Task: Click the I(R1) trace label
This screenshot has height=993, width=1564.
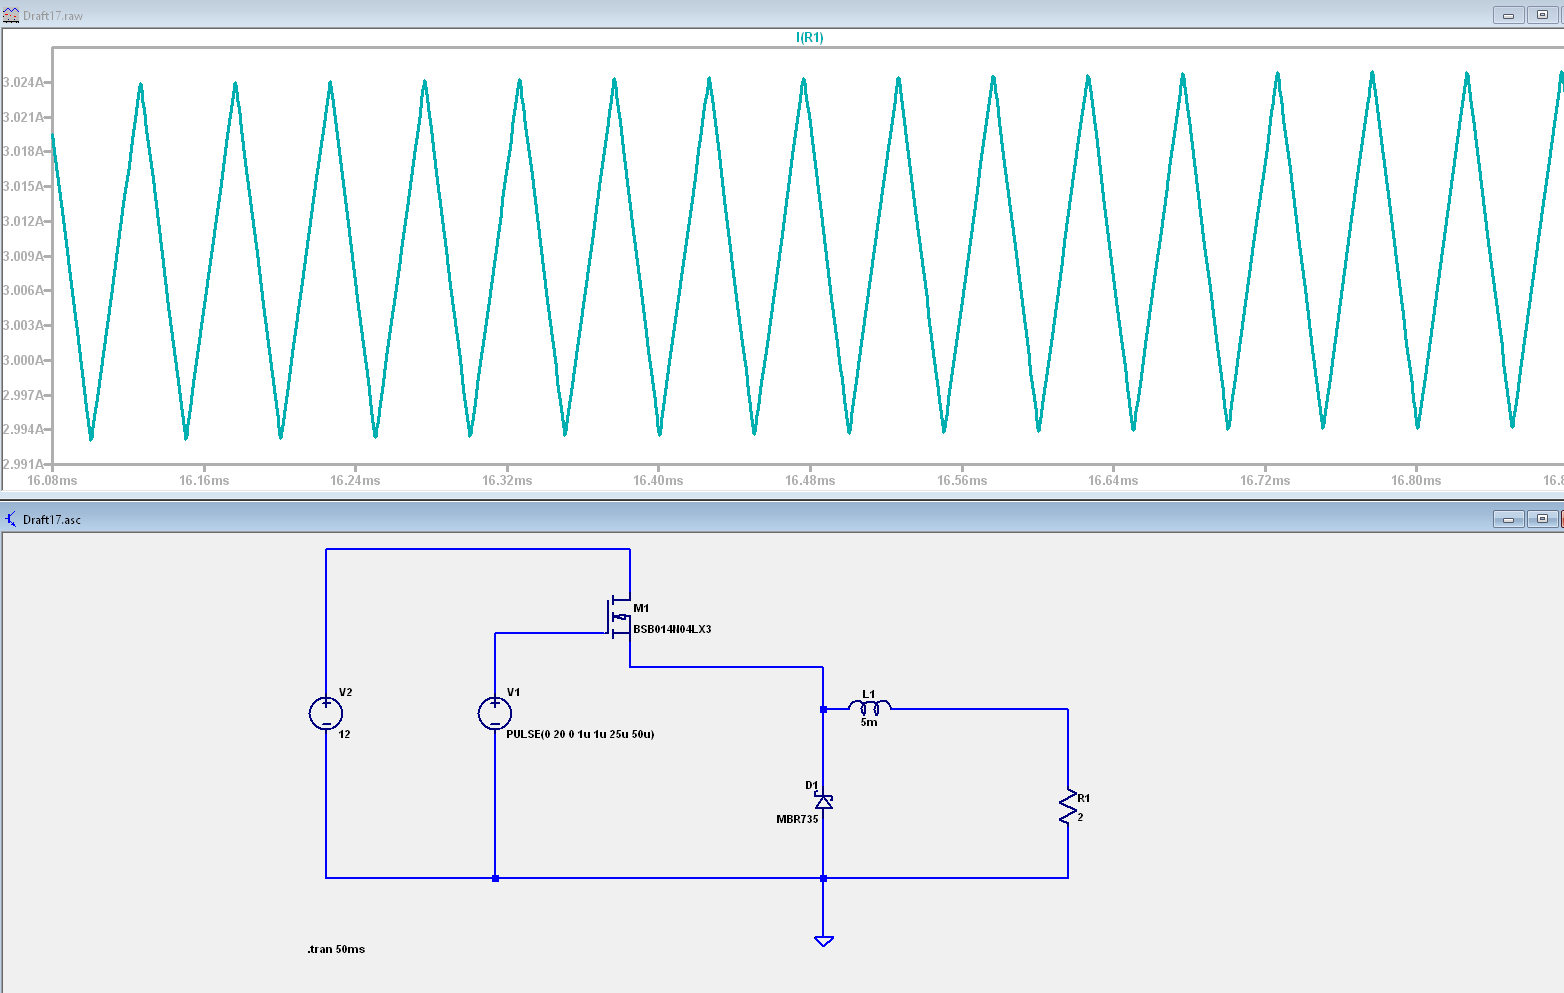Action: pyautogui.click(x=810, y=38)
